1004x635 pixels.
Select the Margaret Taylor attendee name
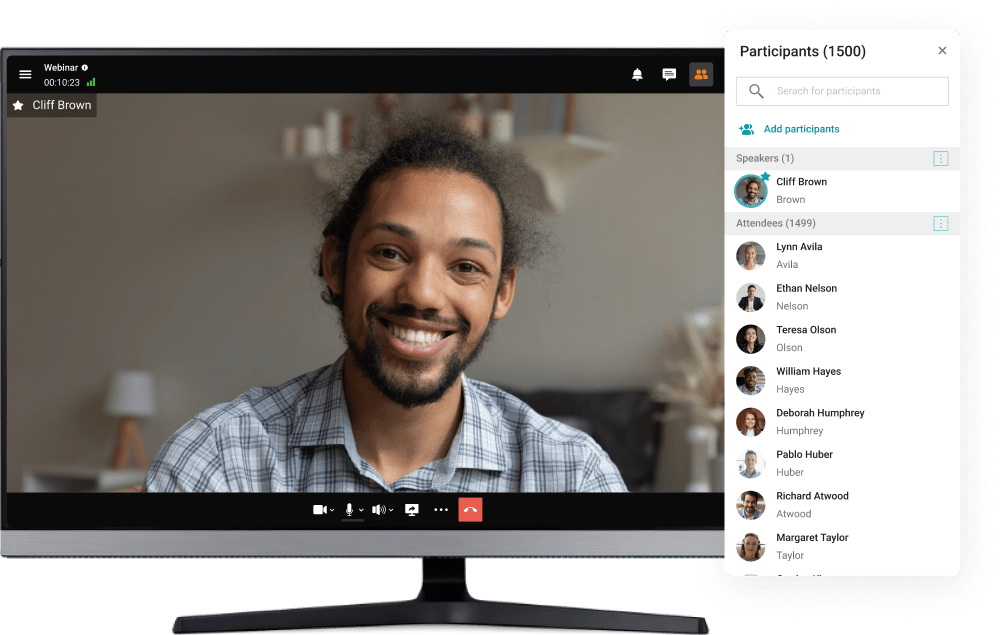pos(812,538)
